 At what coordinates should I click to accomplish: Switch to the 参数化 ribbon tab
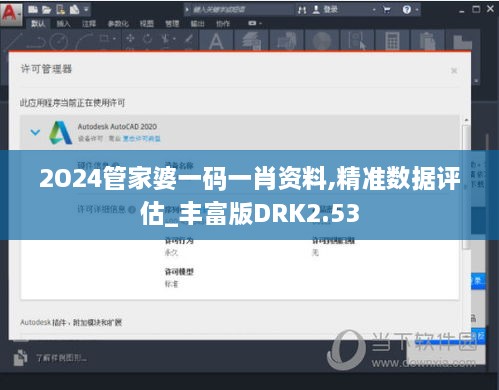click(x=118, y=24)
